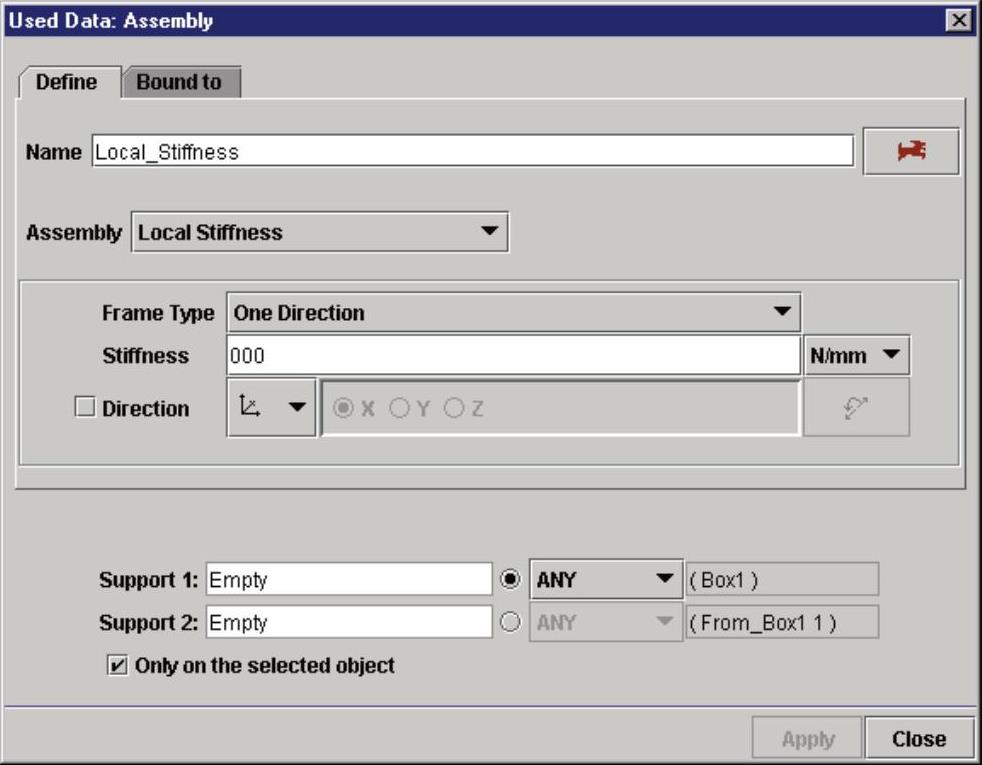The image size is (982, 765).
Task: Close the Used Data Assembly dialog window
Action: coord(960,20)
